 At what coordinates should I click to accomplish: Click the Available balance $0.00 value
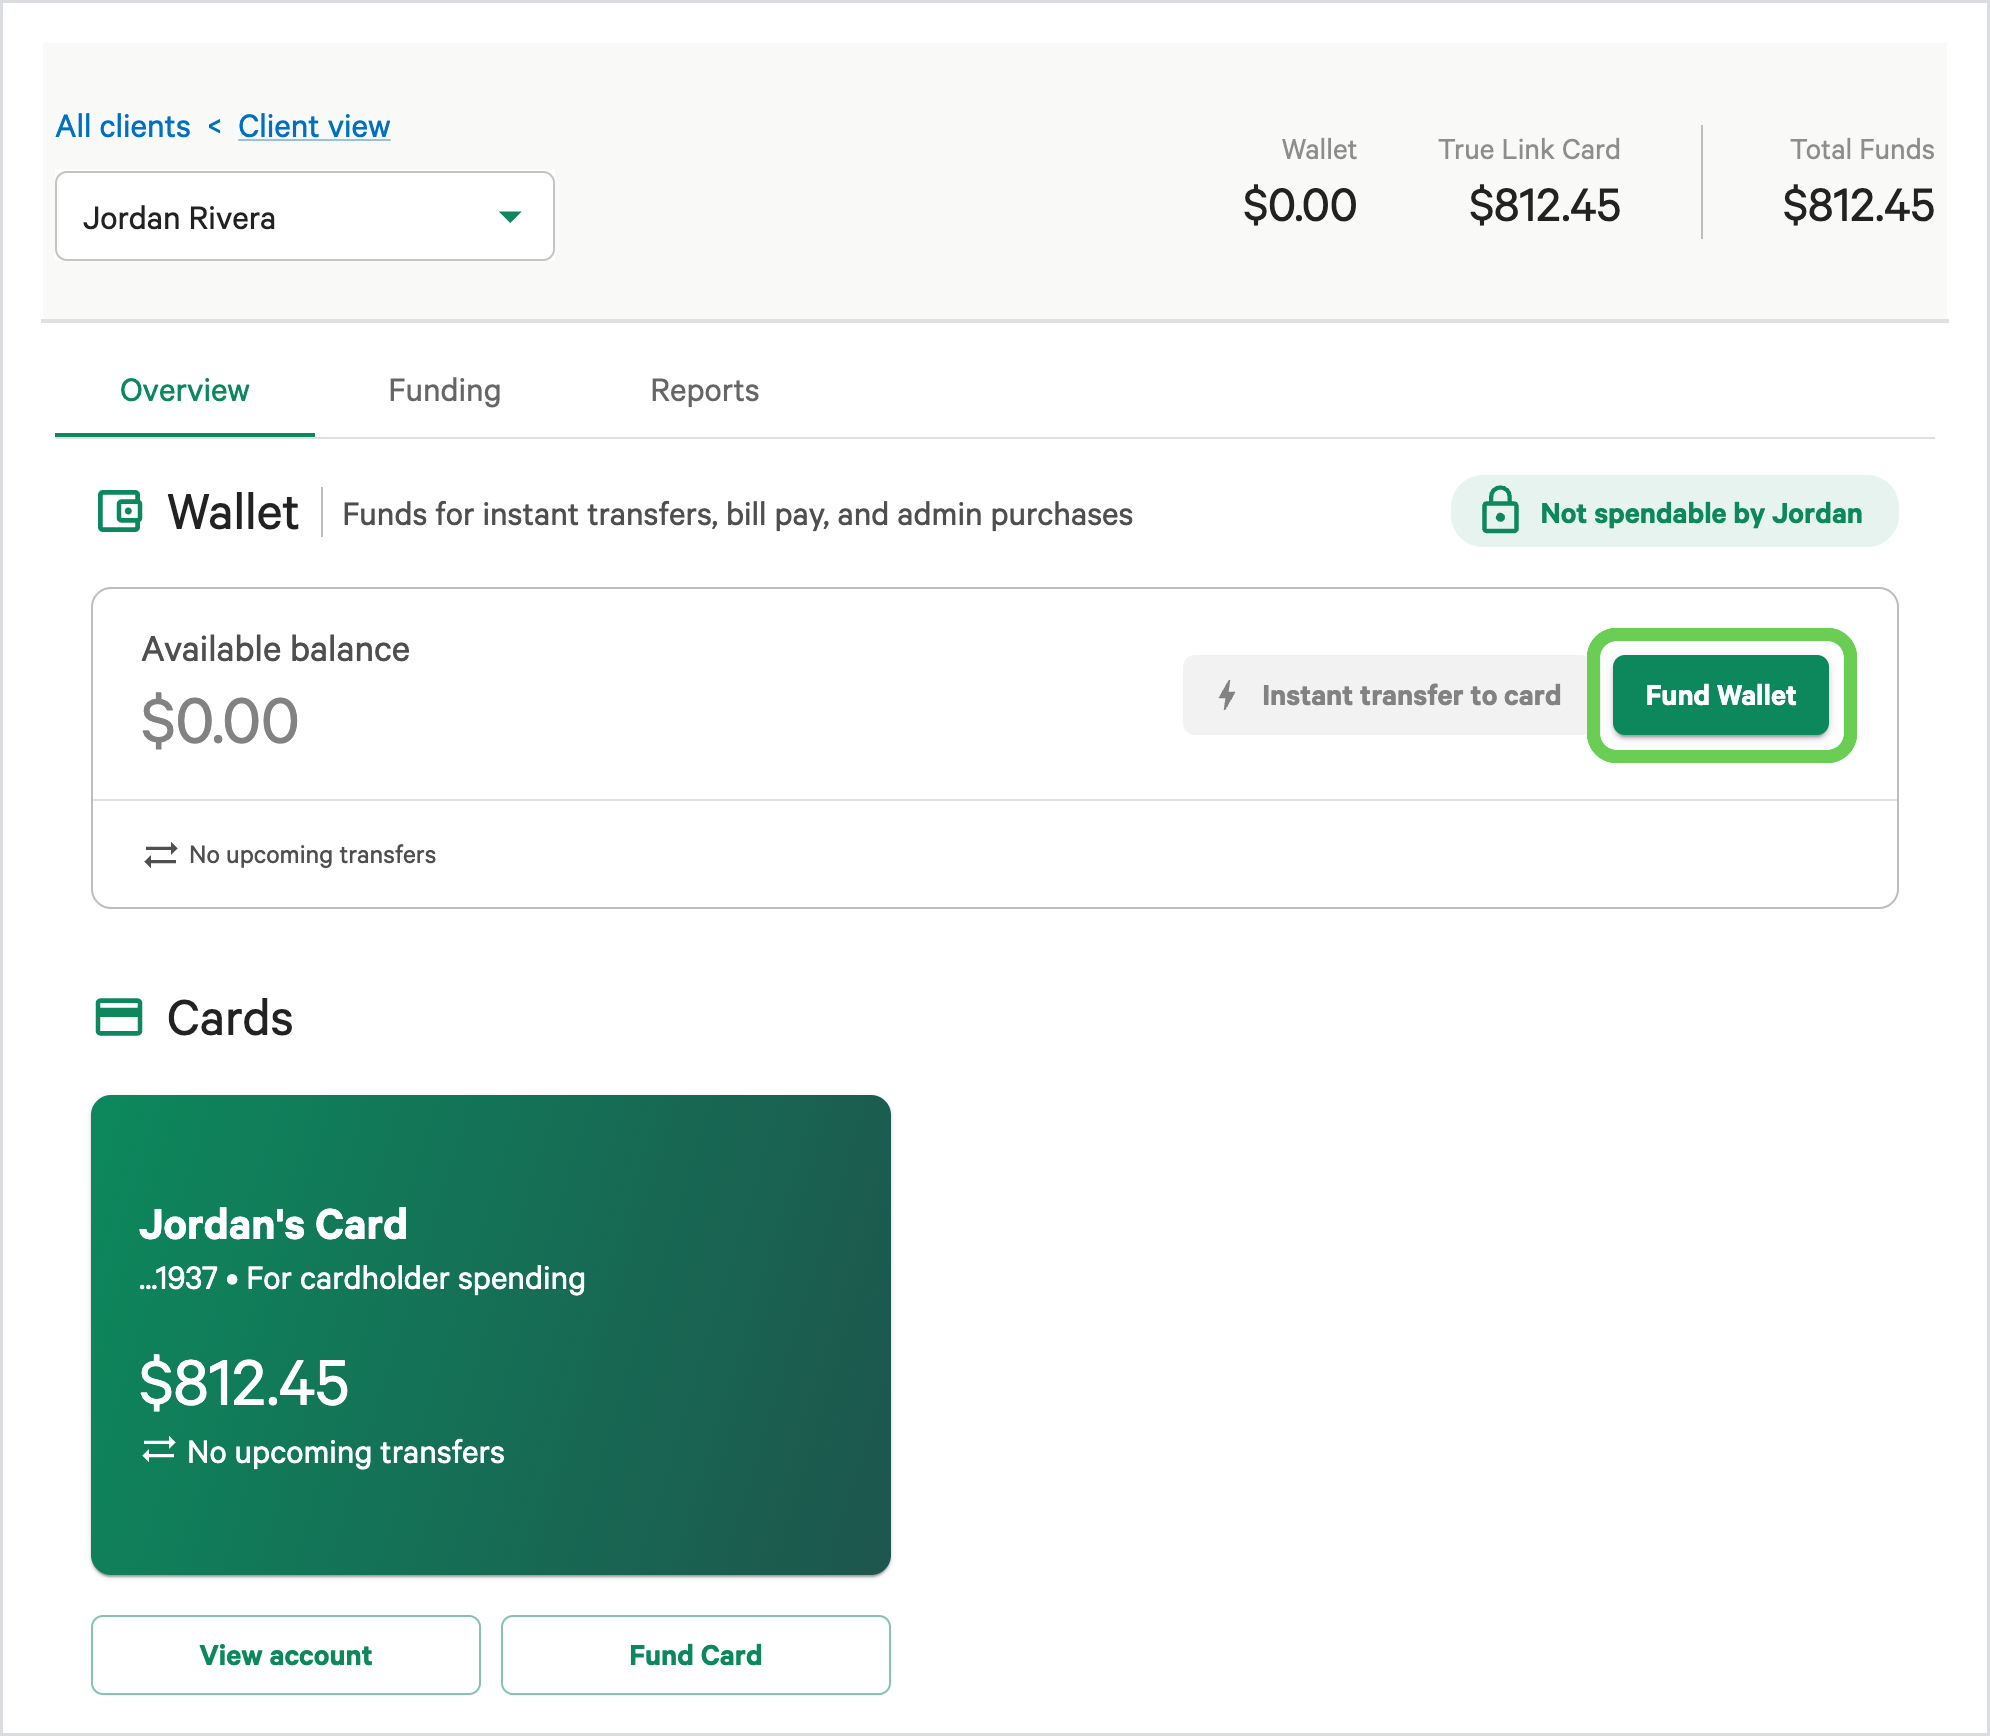[x=220, y=721]
